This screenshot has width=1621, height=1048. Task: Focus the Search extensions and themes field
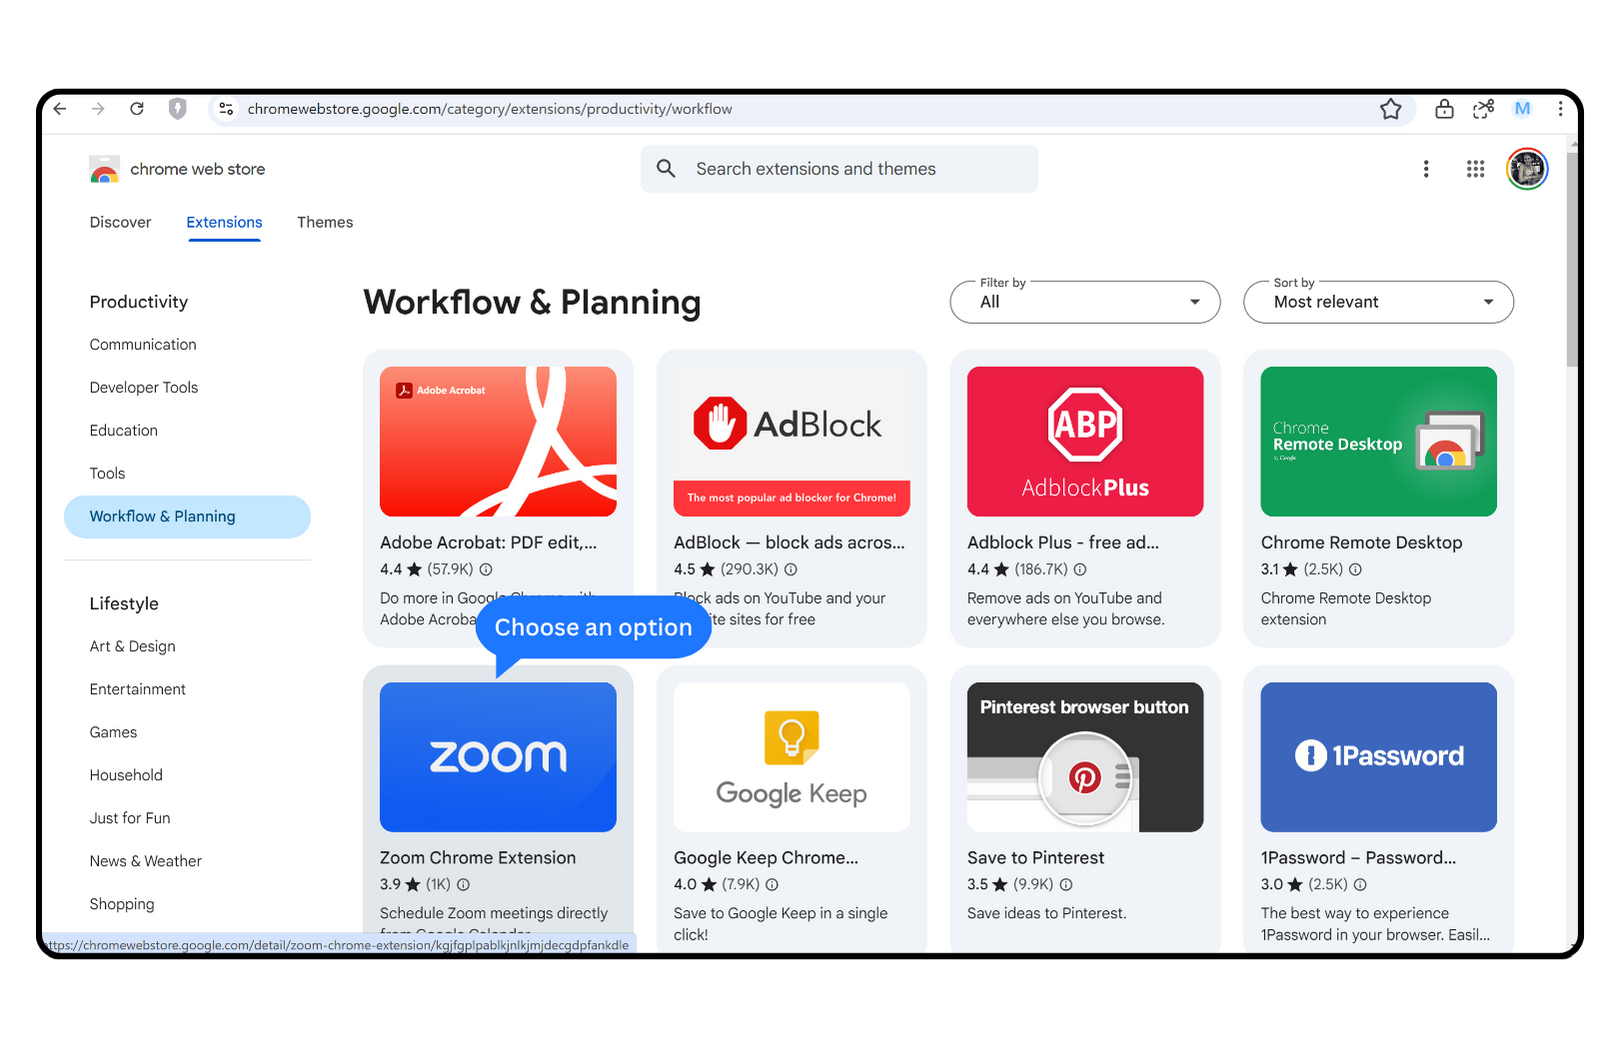[x=839, y=169]
